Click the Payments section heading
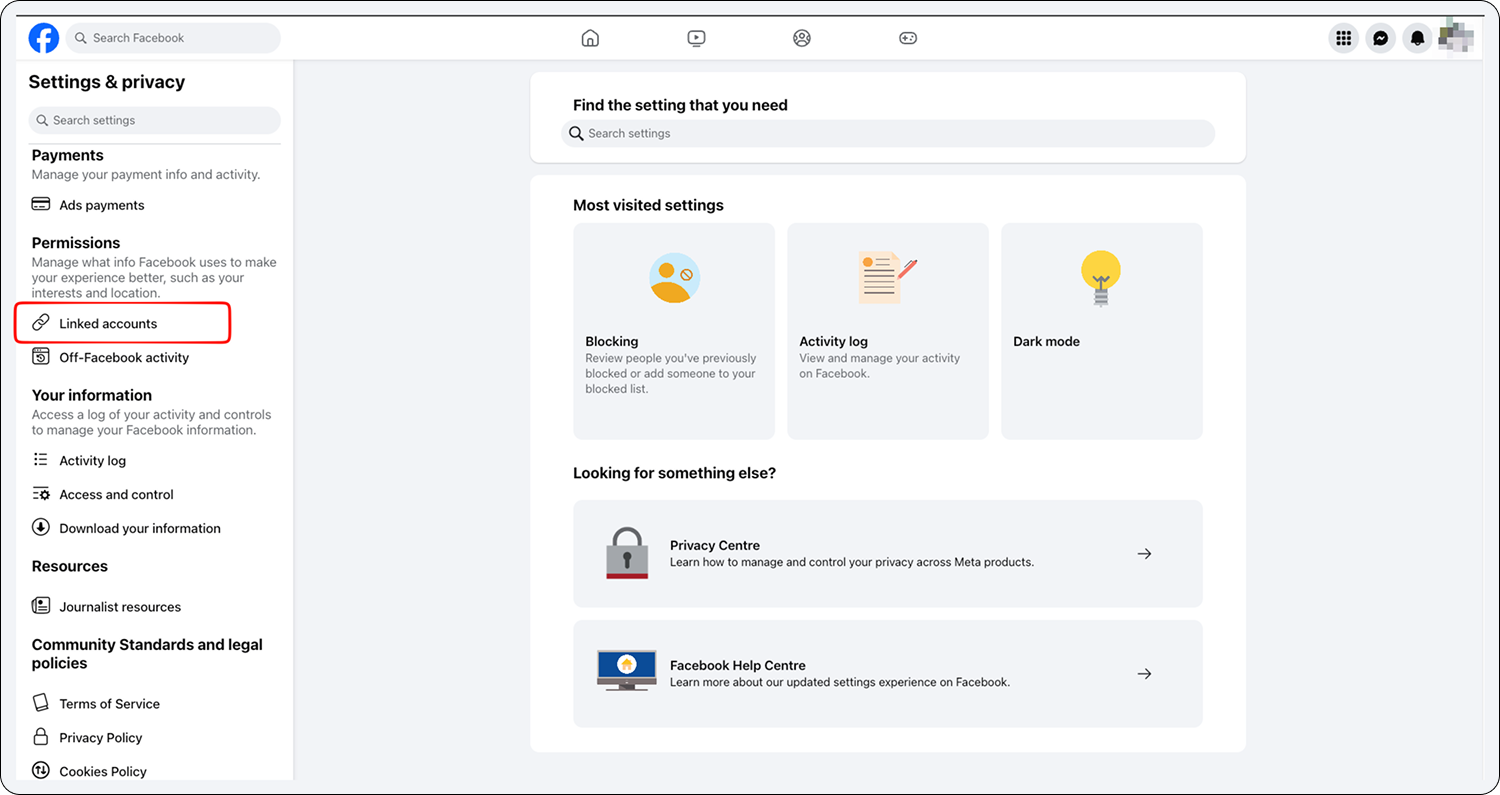The width and height of the screenshot is (1500, 795). coord(68,155)
